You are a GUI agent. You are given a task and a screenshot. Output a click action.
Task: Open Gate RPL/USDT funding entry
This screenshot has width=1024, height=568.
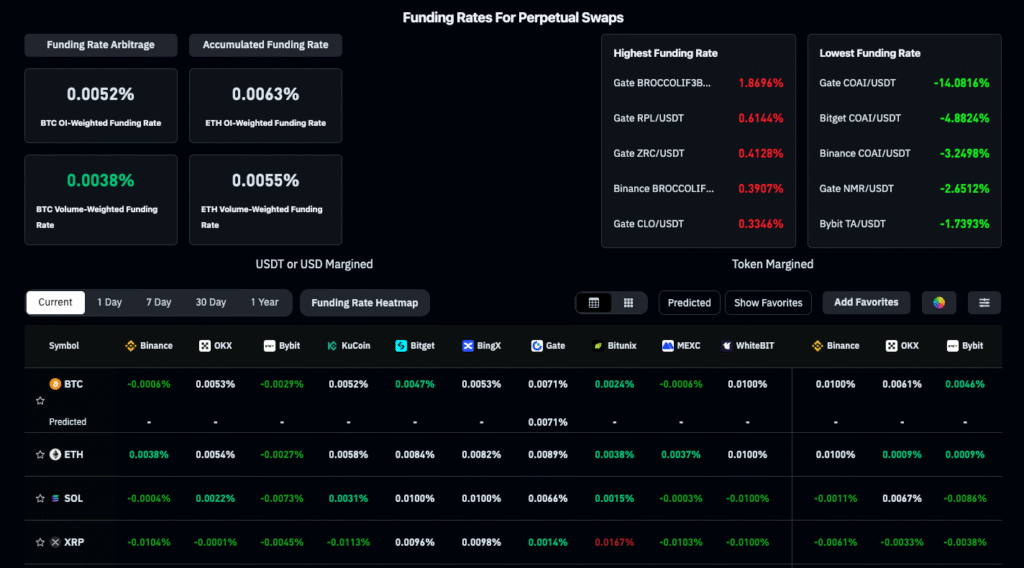pos(698,118)
